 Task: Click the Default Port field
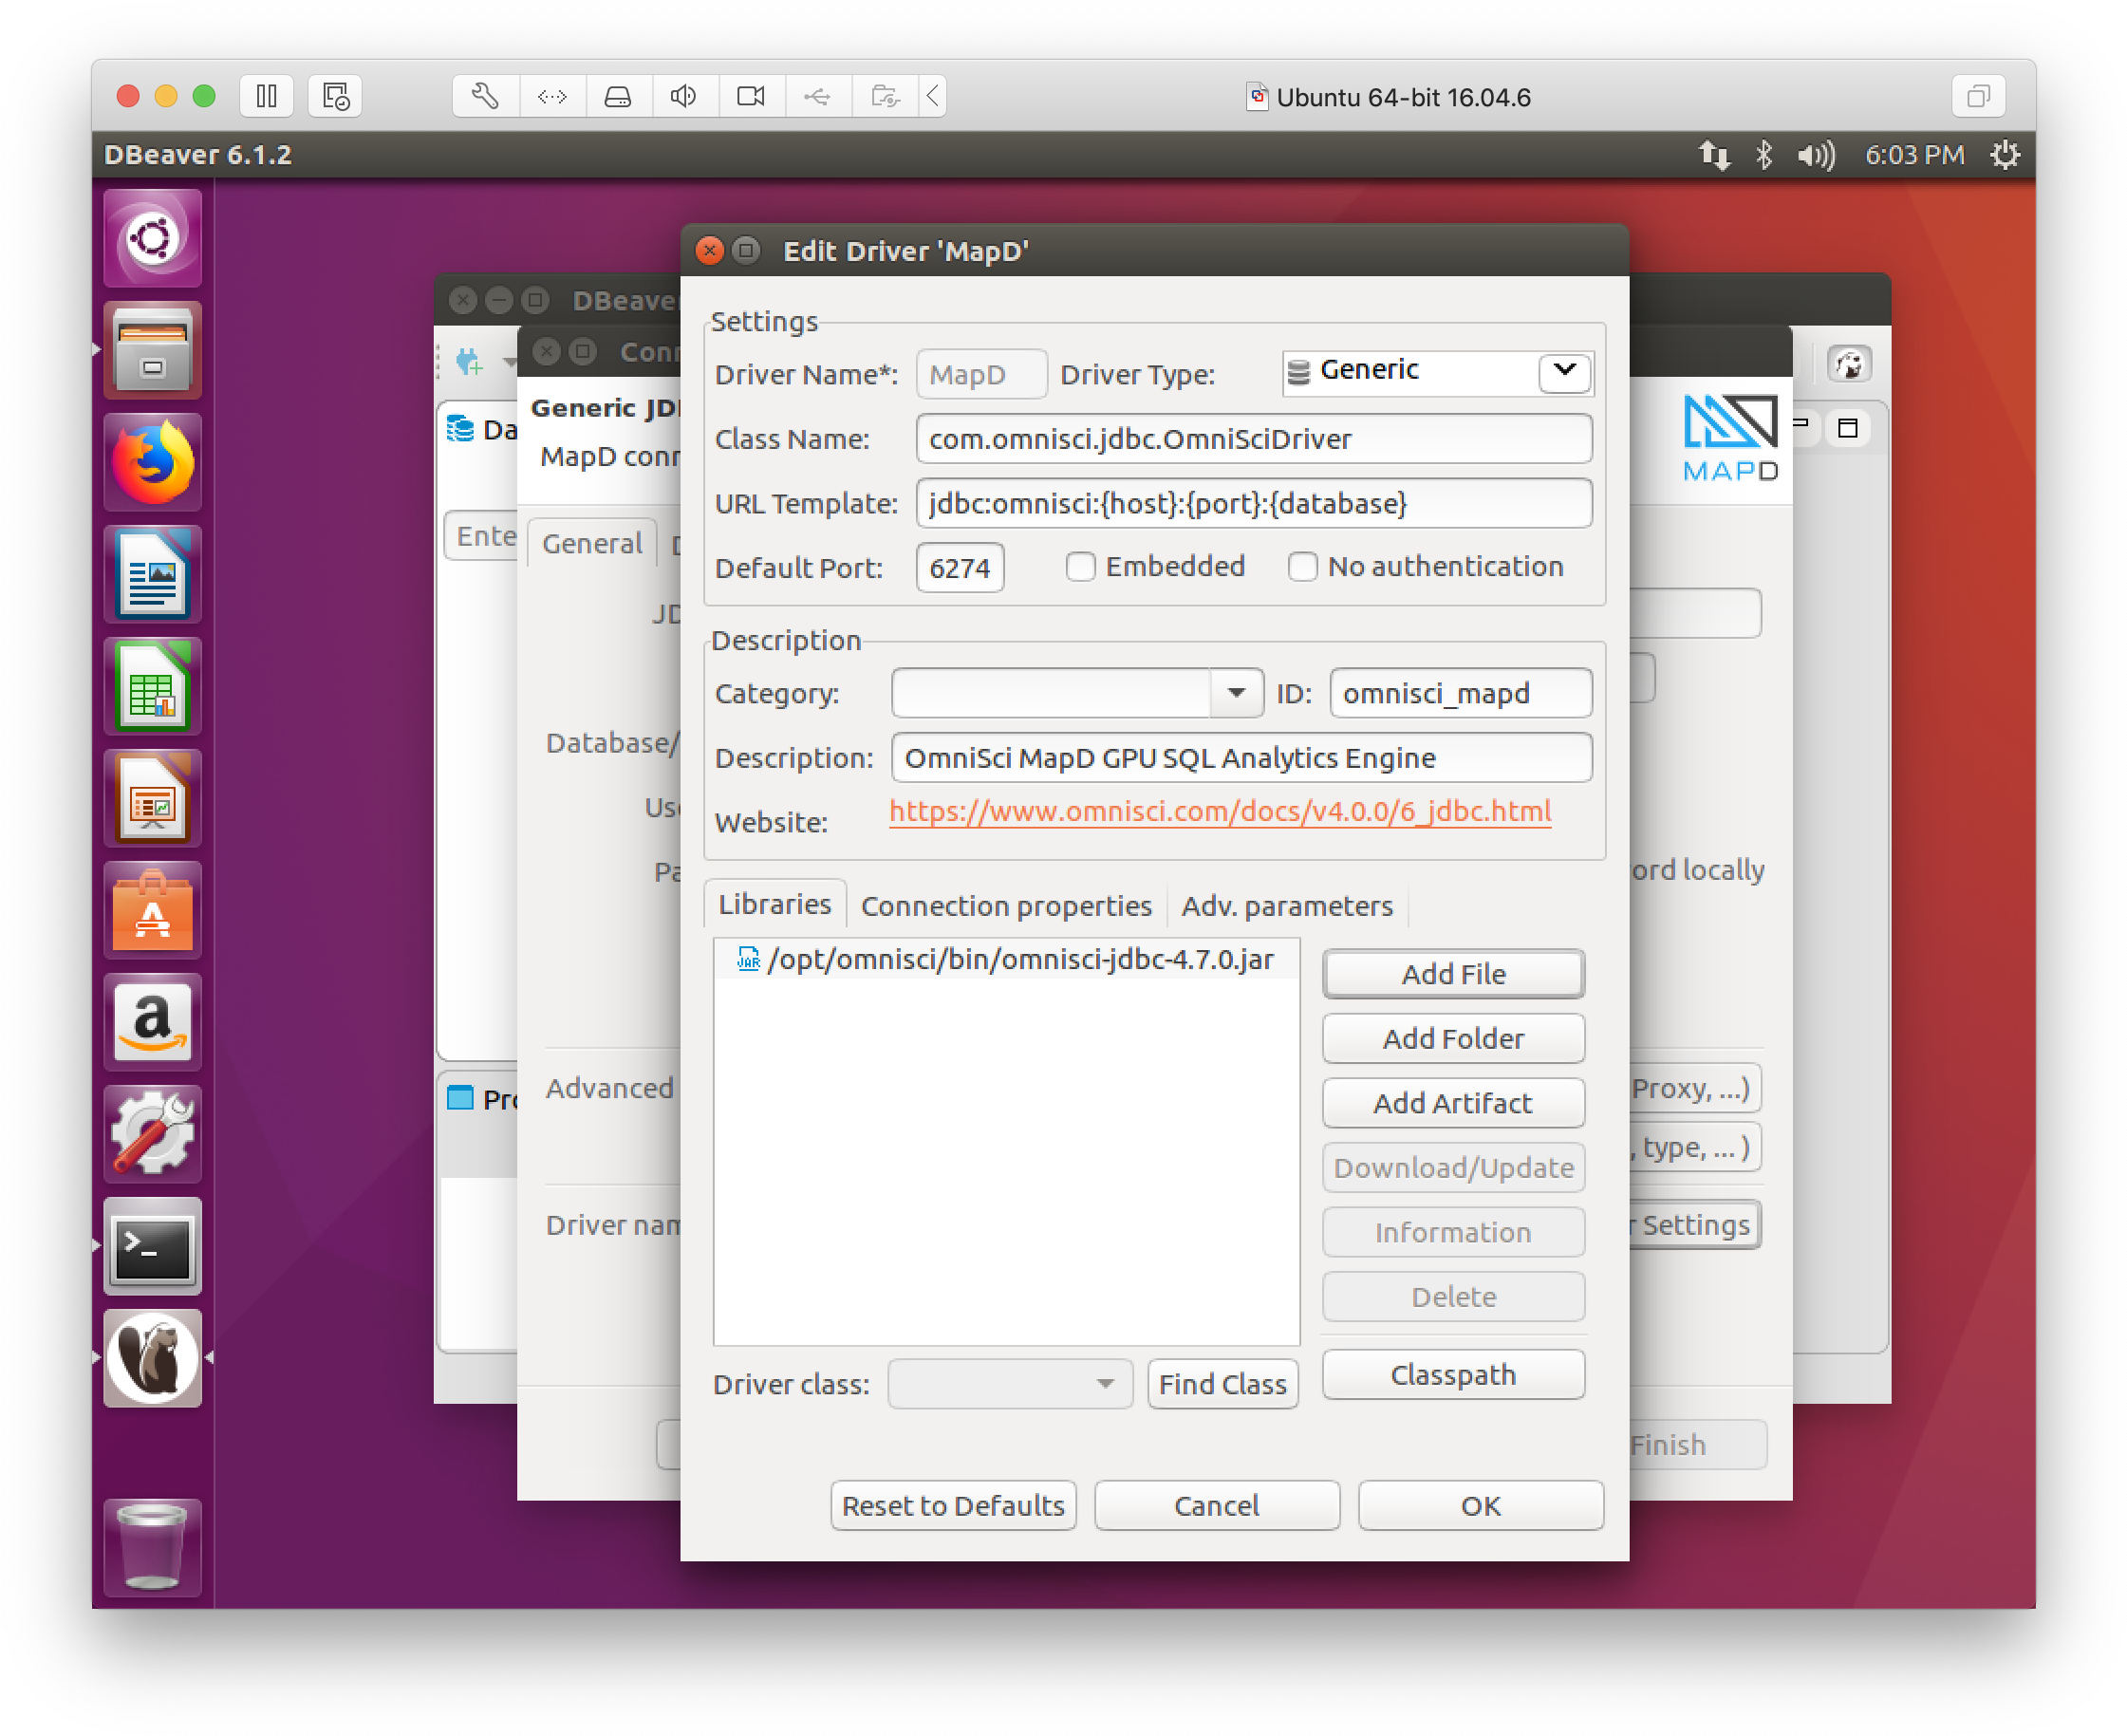pyautogui.click(x=960, y=568)
